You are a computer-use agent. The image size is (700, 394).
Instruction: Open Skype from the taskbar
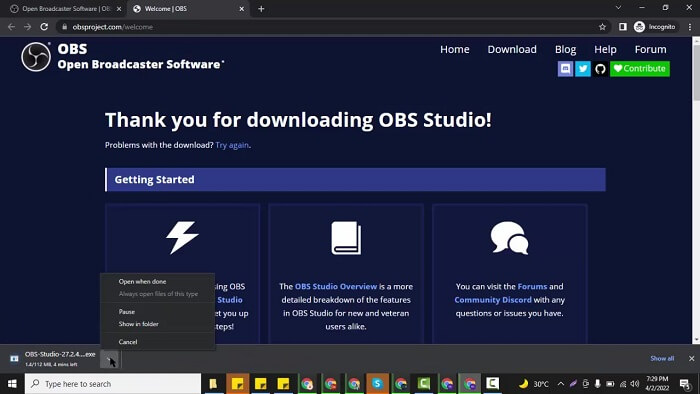tap(377, 384)
